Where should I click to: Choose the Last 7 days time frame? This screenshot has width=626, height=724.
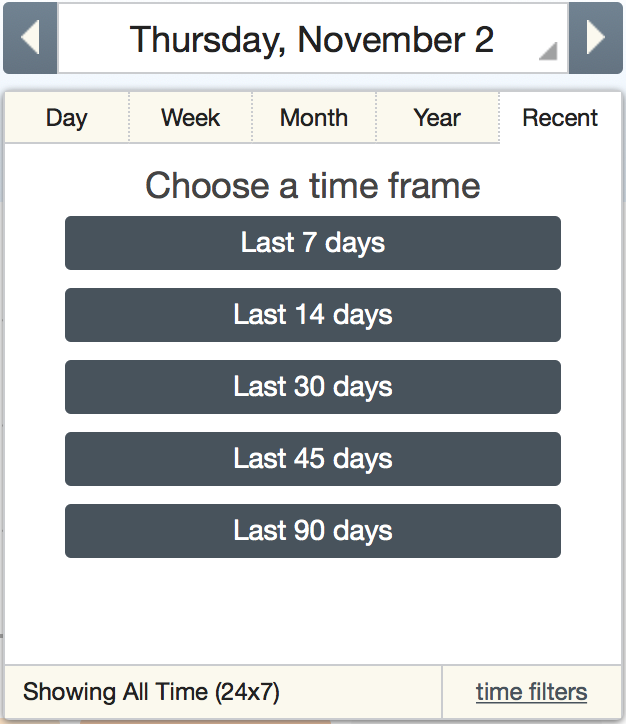(x=313, y=243)
